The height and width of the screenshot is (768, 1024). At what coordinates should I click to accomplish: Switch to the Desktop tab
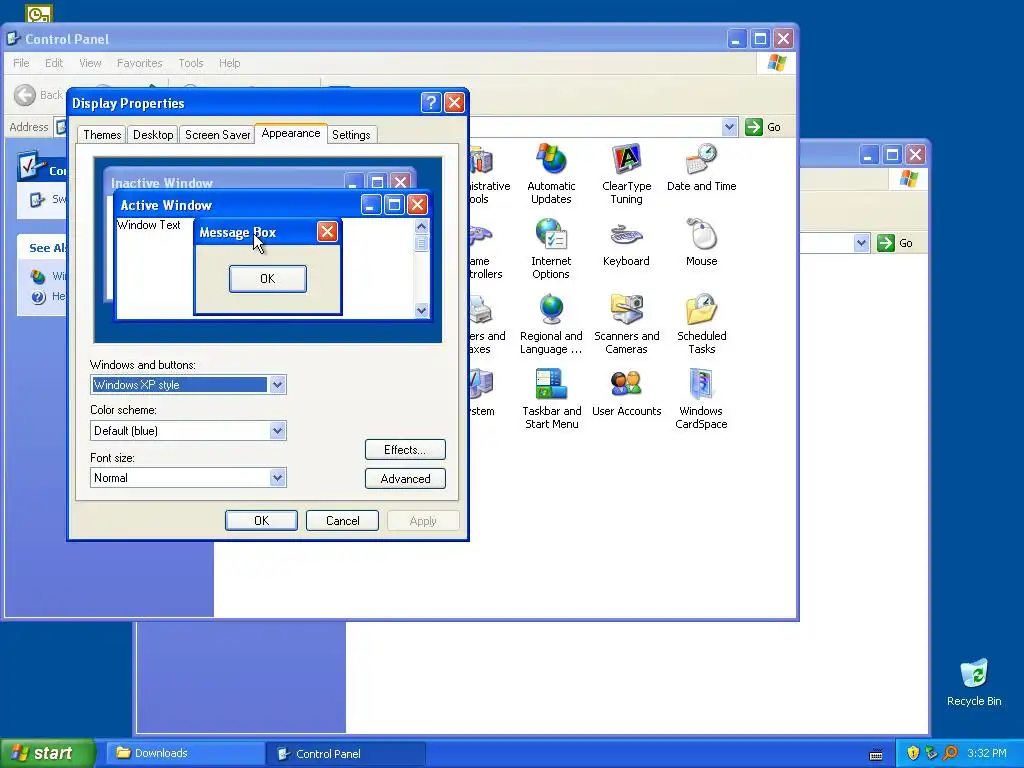(153, 135)
